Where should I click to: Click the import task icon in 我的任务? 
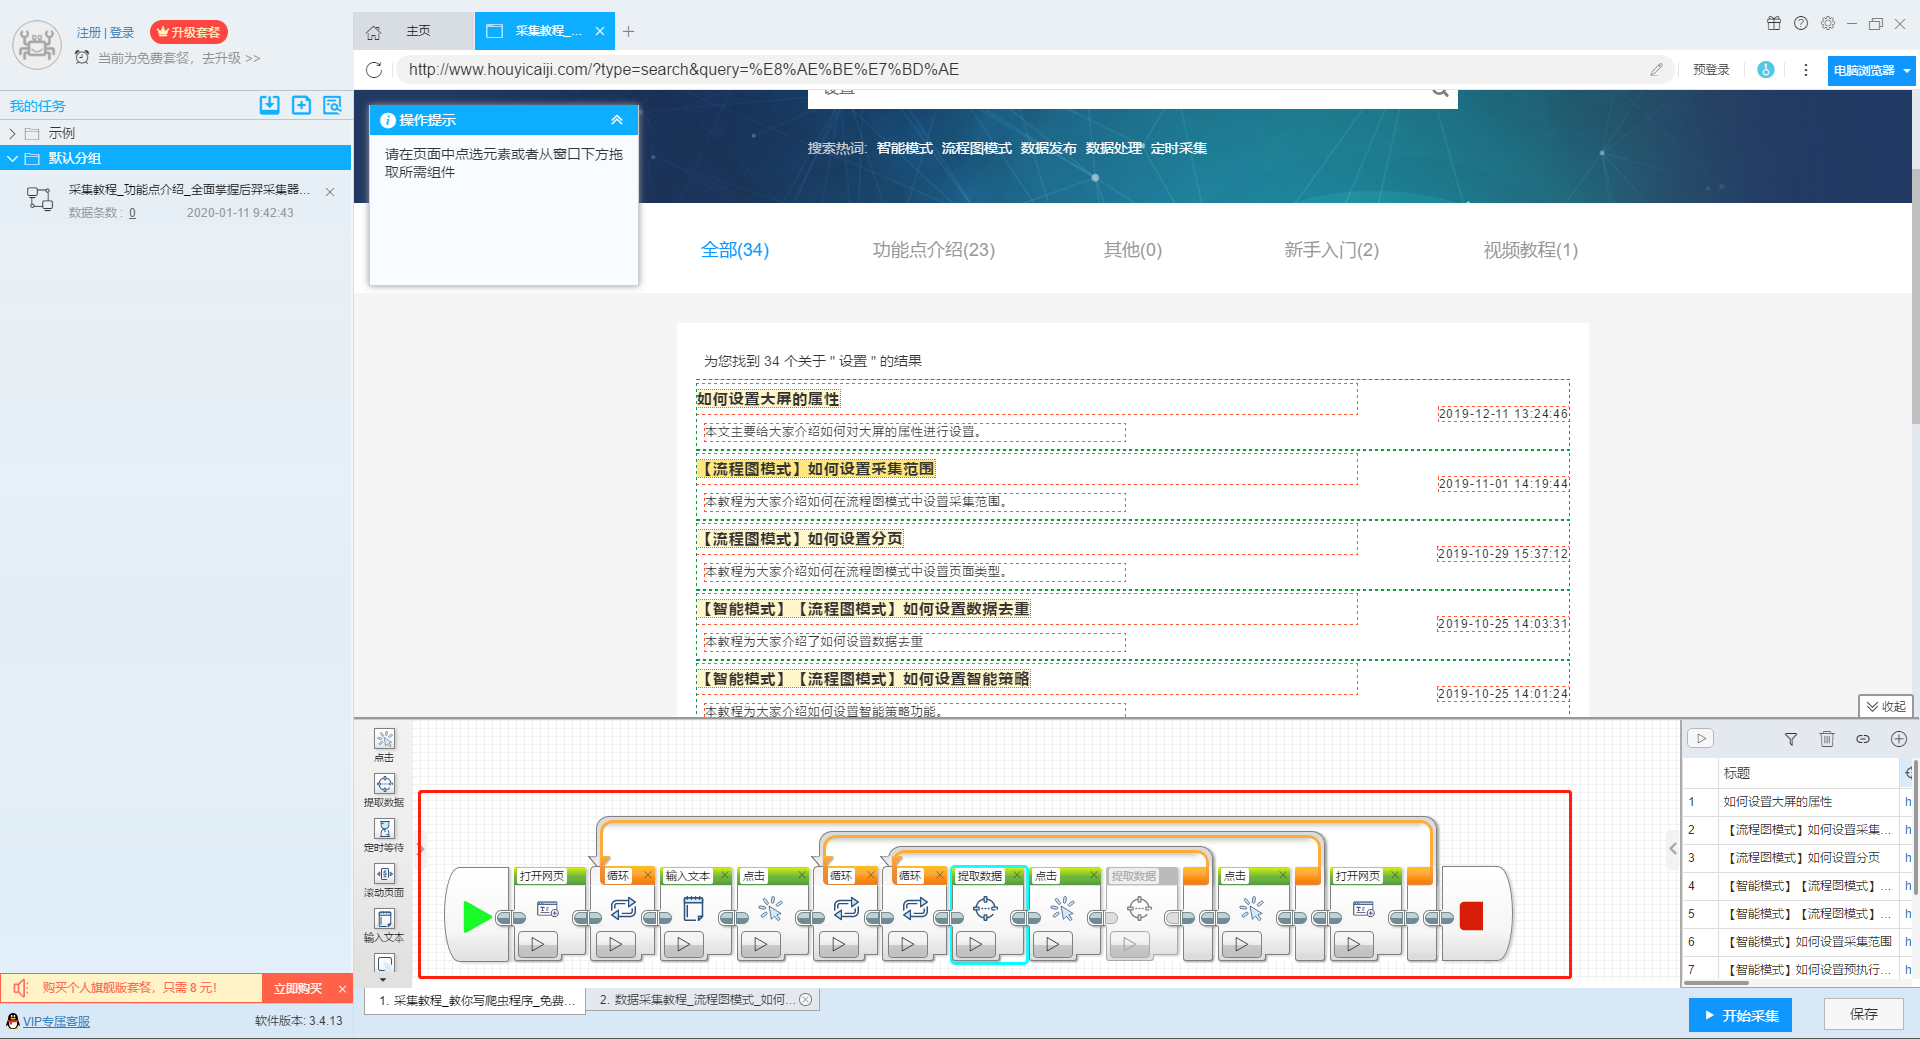[x=270, y=105]
